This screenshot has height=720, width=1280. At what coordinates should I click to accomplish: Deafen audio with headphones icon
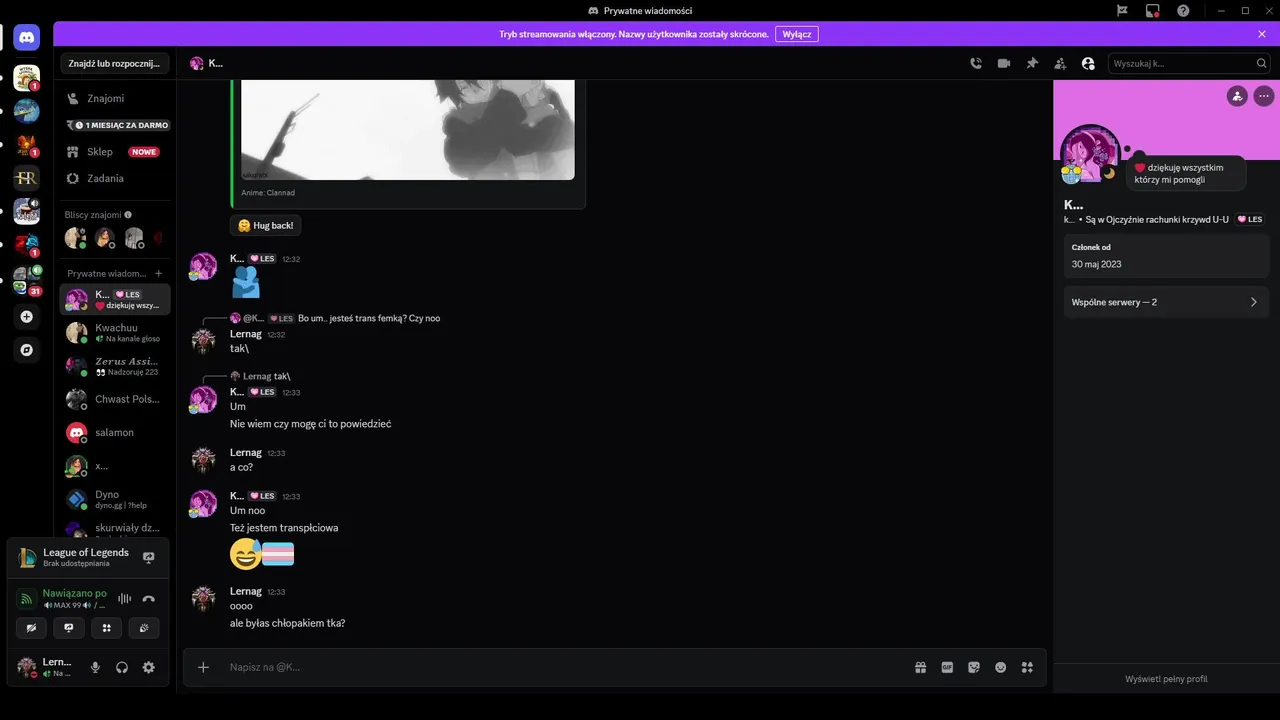(122, 667)
